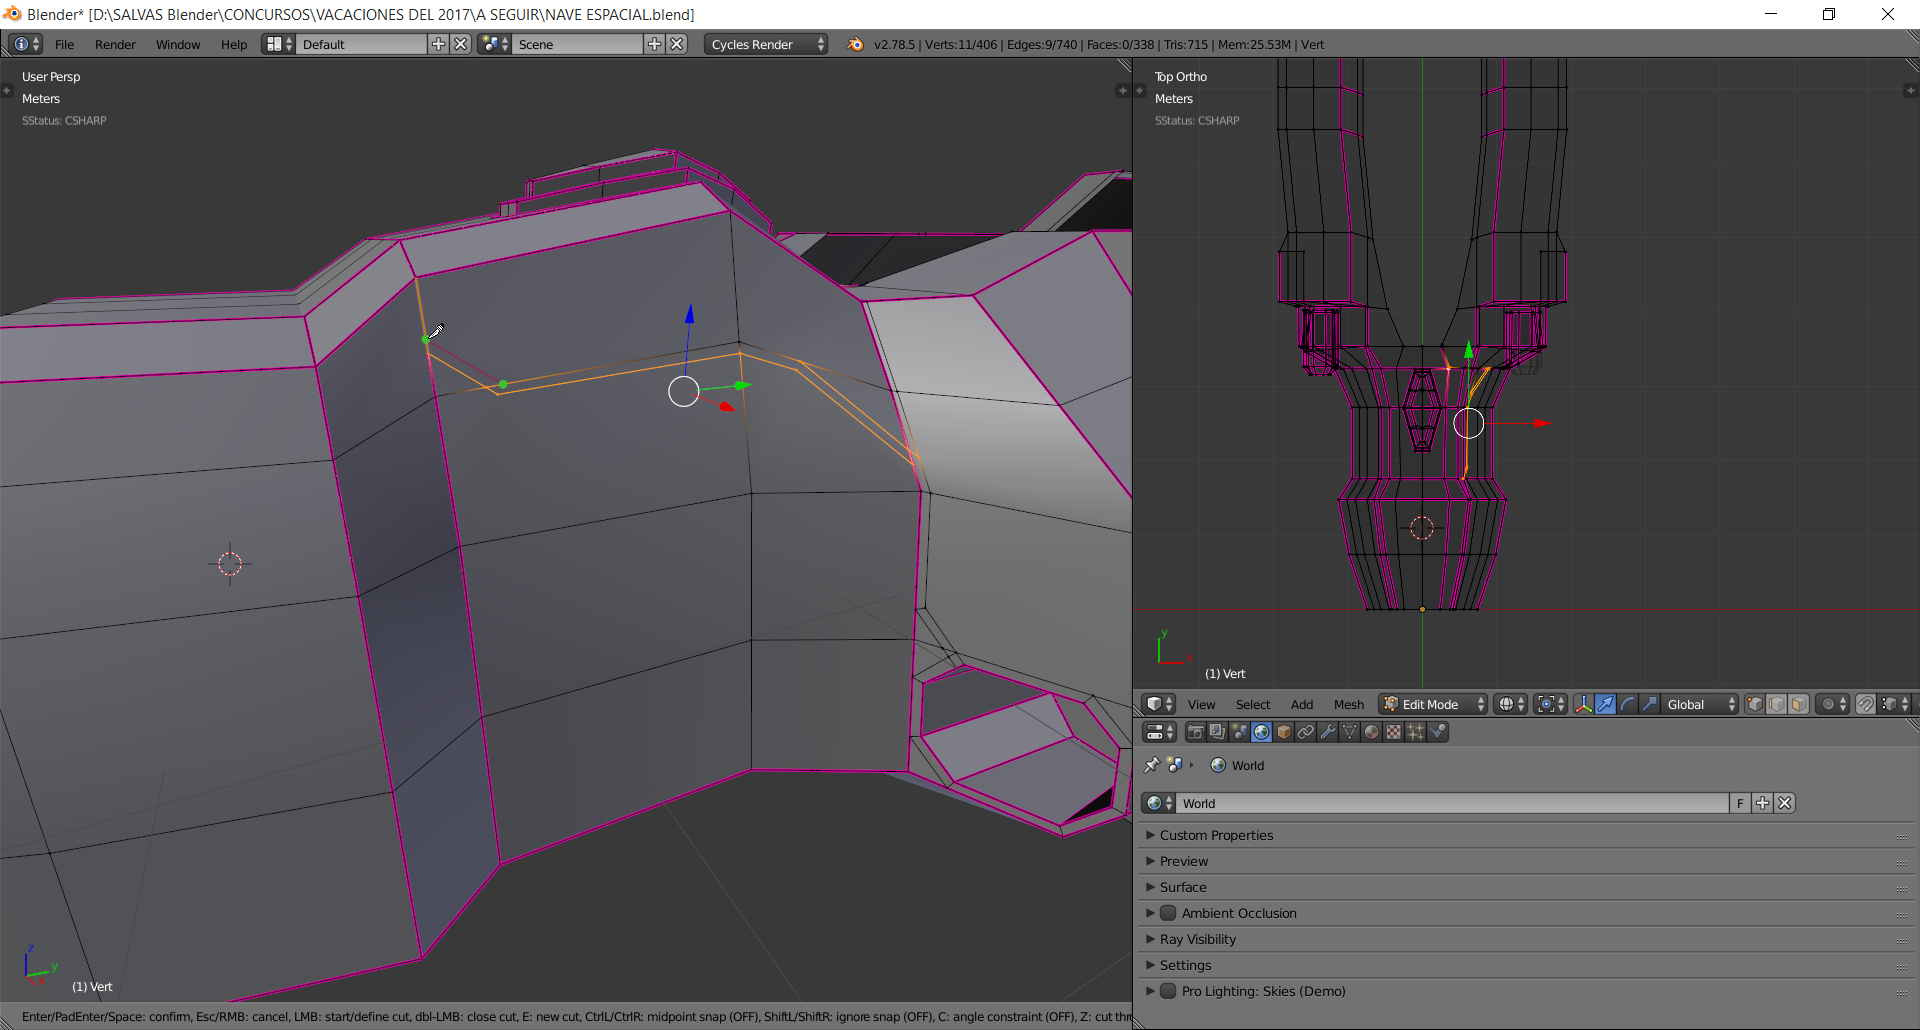The width and height of the screenshot is (1920, 1030).
Task: Open the Select menu in 3D header
Action: tap(1253, 704)
